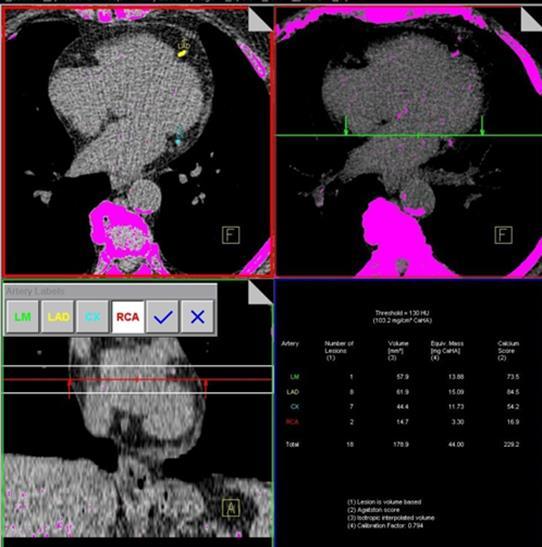Click the F orientation marker in the left axial view

coord(231,235)
